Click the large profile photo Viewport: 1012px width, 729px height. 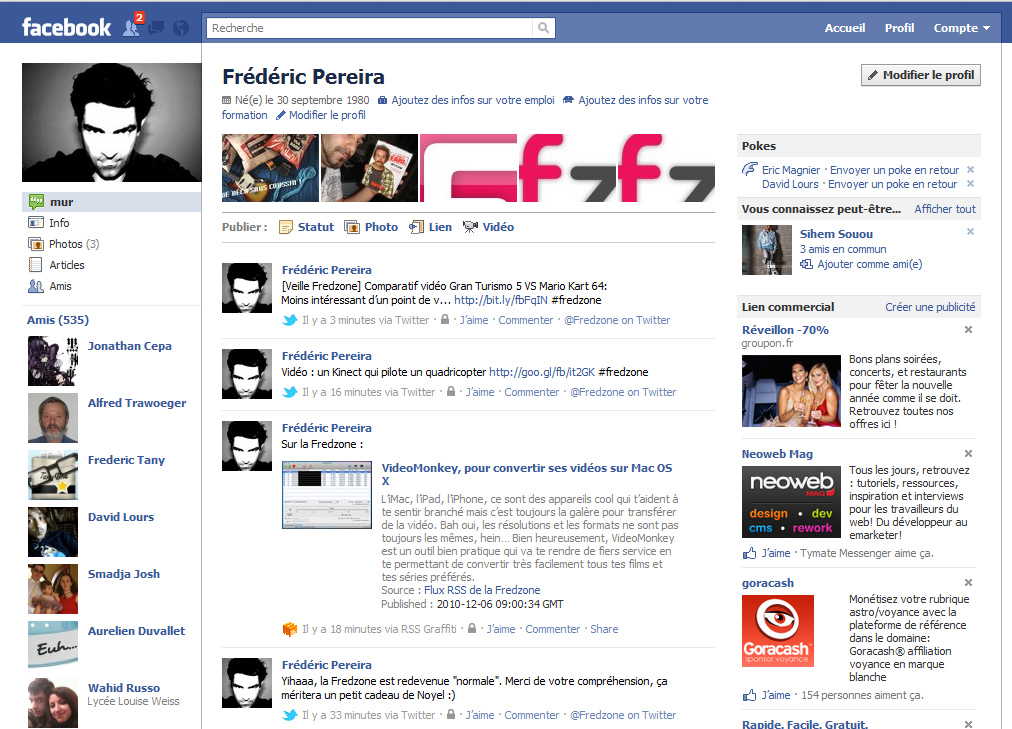coord(112,123)
